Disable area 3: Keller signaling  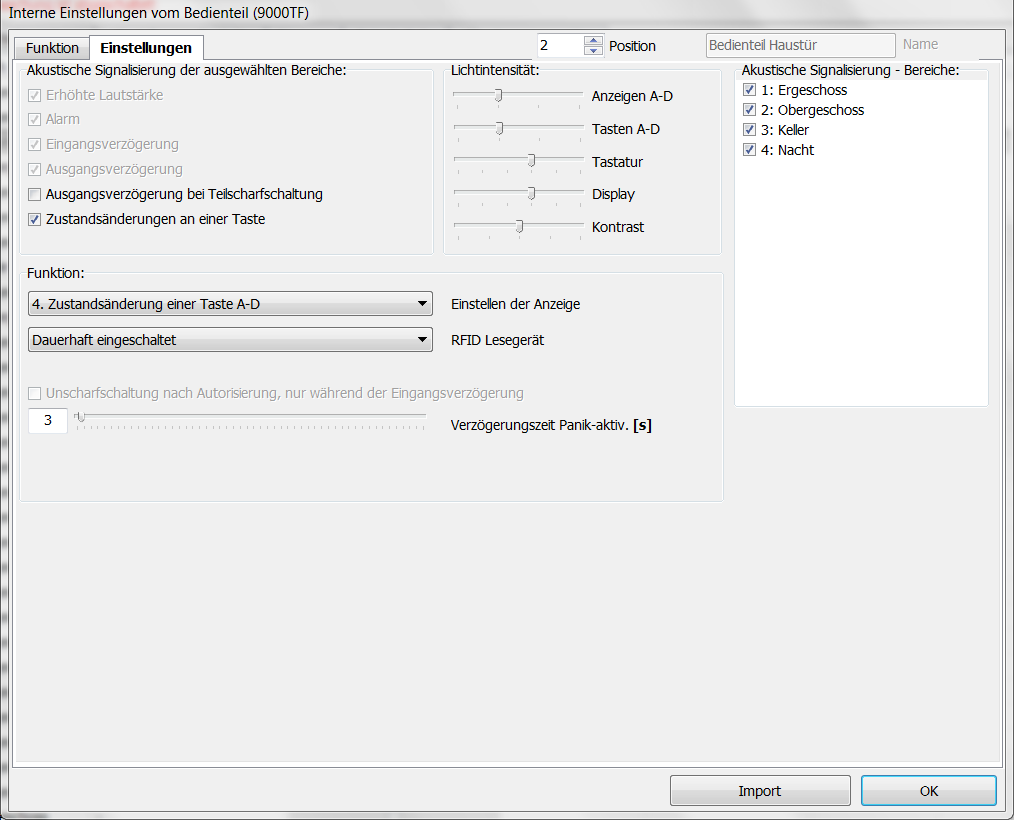pos(749,130)
